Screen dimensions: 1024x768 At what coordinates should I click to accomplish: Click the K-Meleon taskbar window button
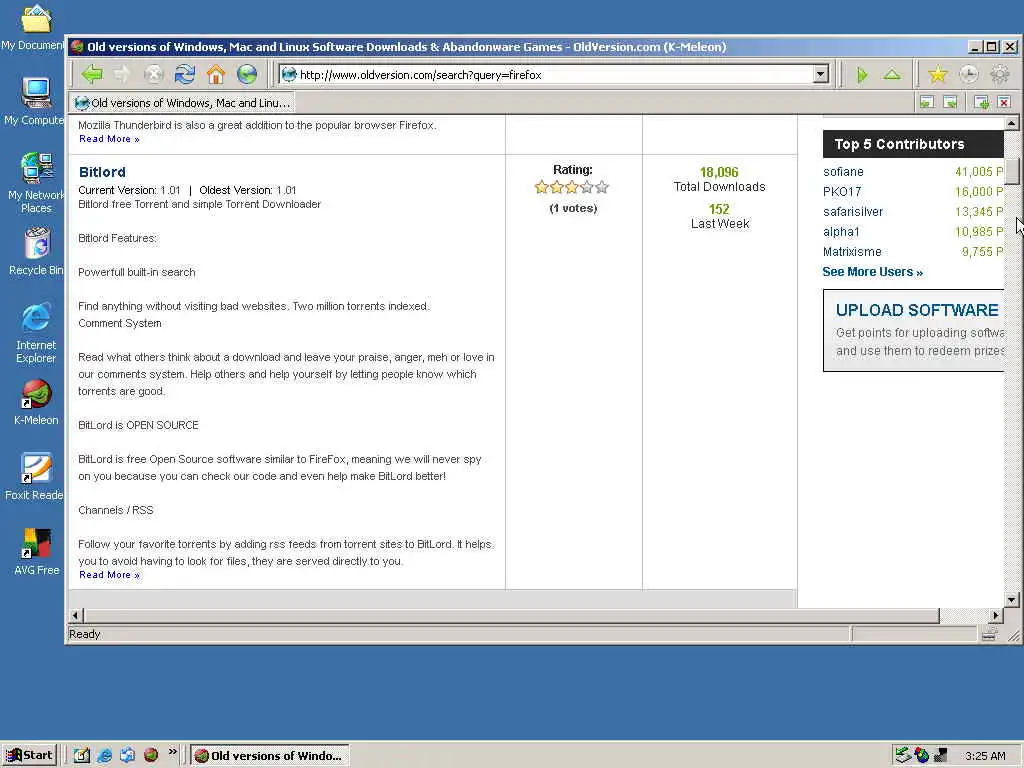pos(270,756)
